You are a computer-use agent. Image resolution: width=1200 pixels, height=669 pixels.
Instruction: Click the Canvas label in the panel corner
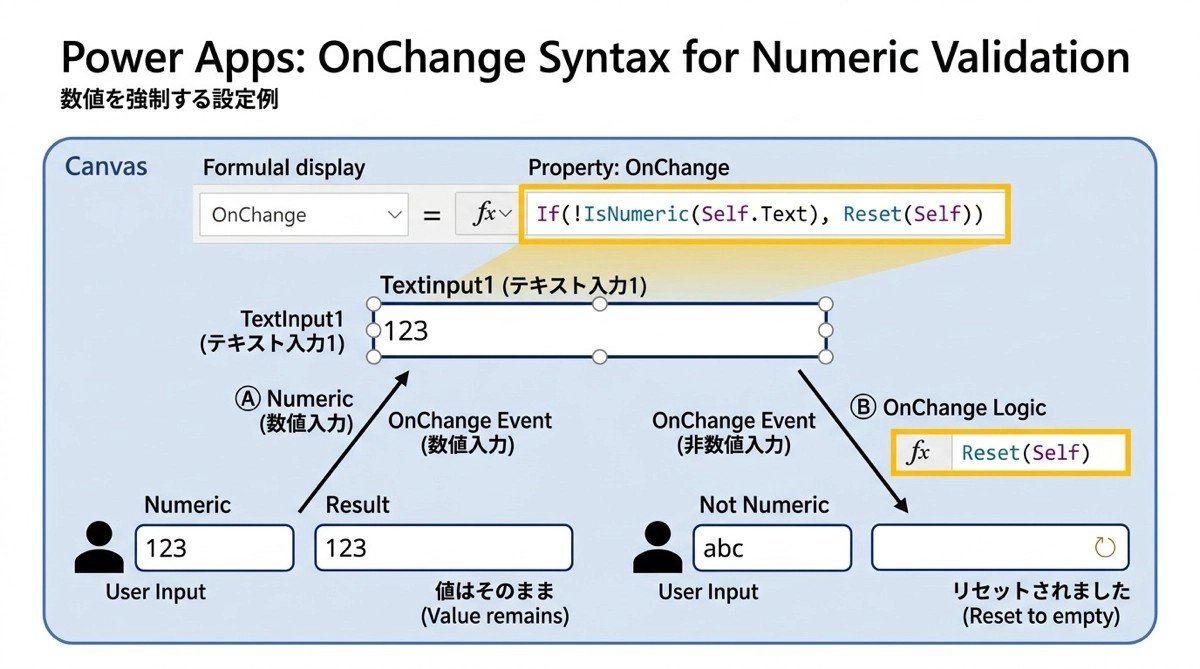pyautogui.click(x=106, y=166)
